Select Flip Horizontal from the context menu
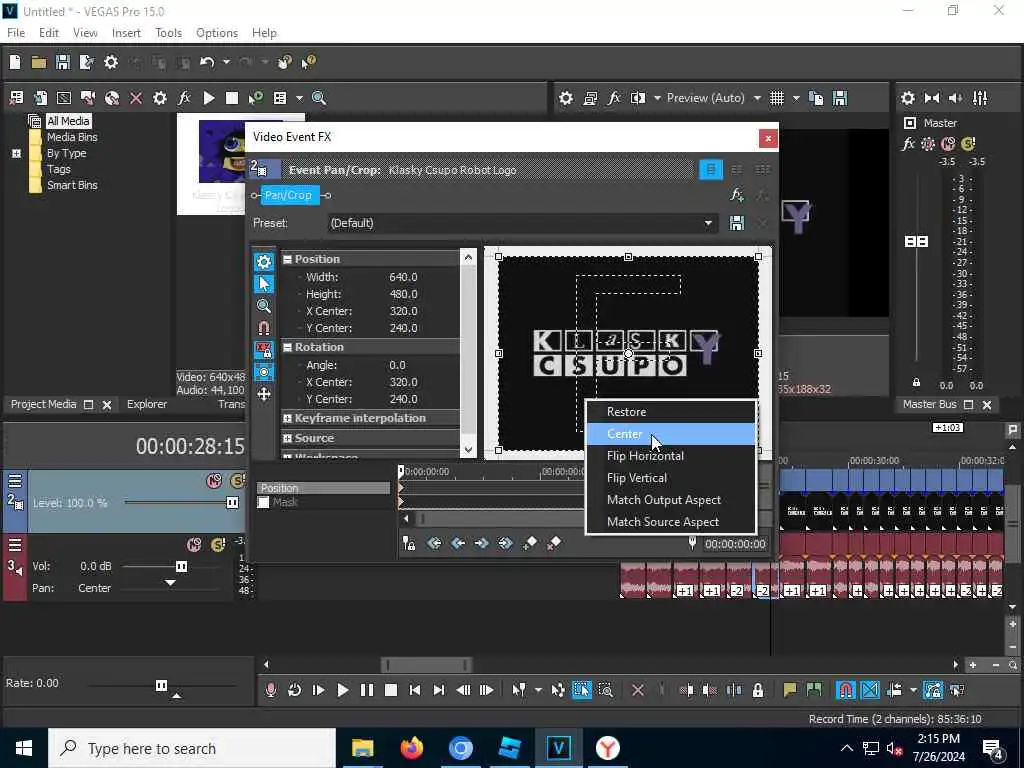Screen dimensions: 1024x768 [x=671, y=456]
